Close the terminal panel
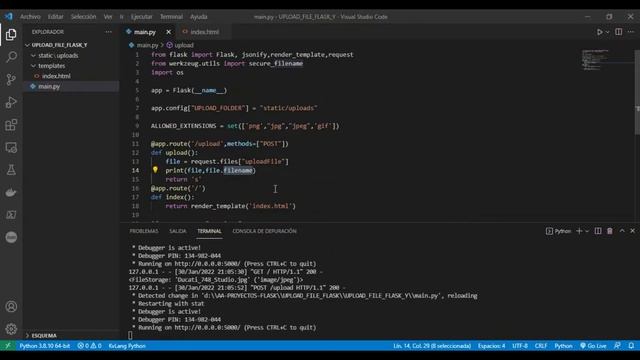 point(633,231)
